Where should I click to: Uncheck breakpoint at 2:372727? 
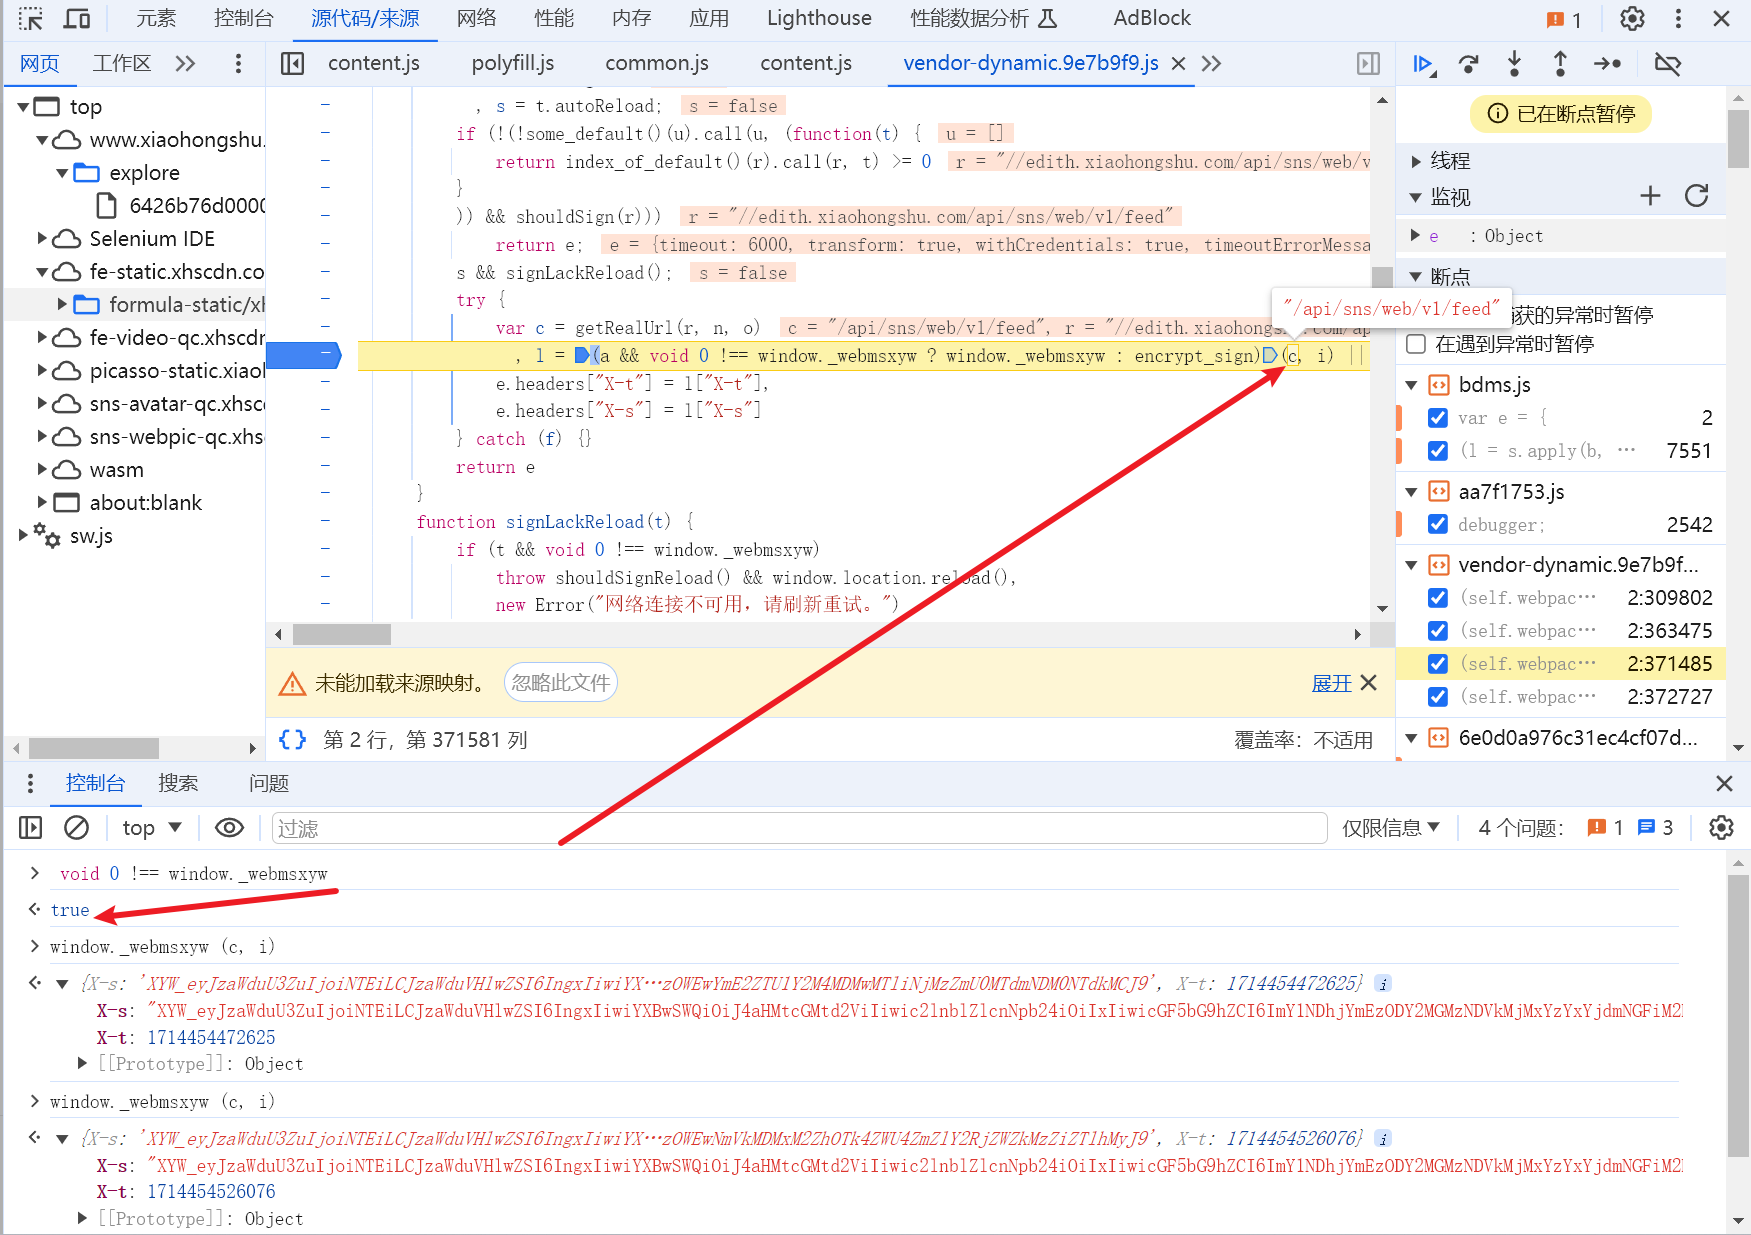click(x=1438, y=697)
